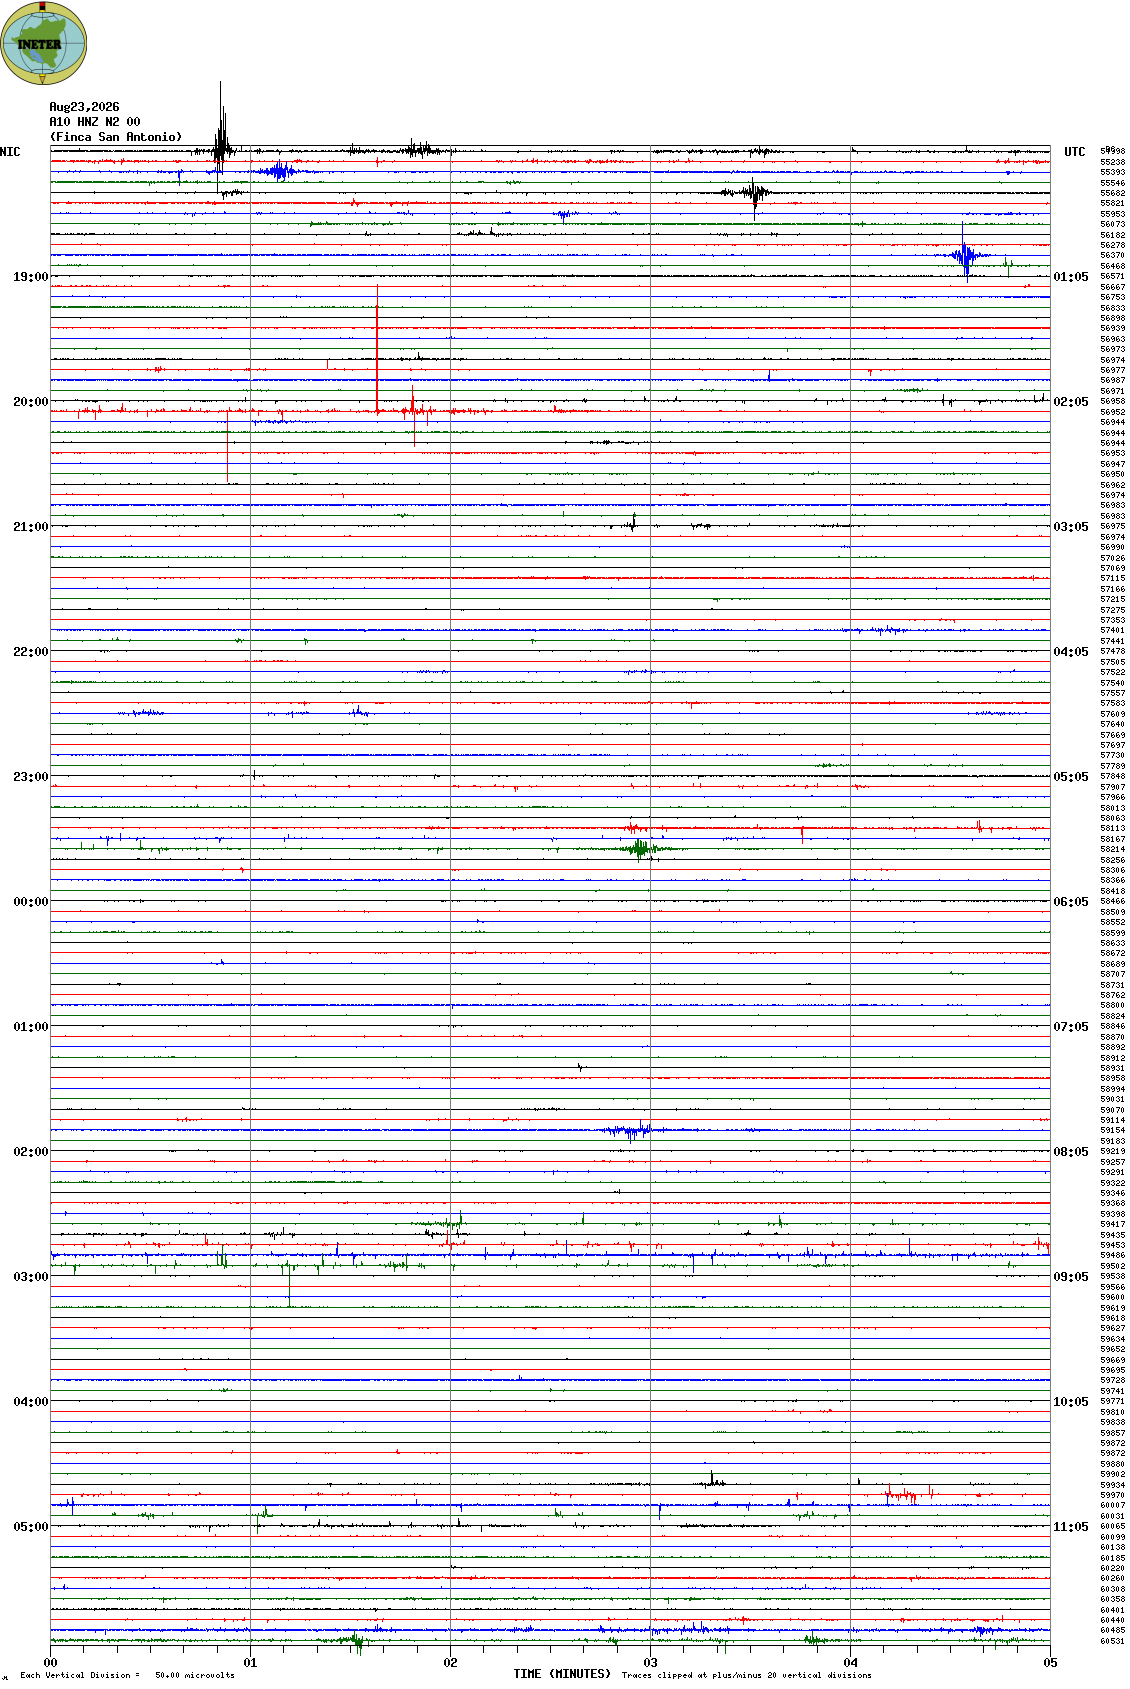Screen dimensions: 1130x1689
Task: Select the 23:00 local time label
Action: click(x=30, y=777)
